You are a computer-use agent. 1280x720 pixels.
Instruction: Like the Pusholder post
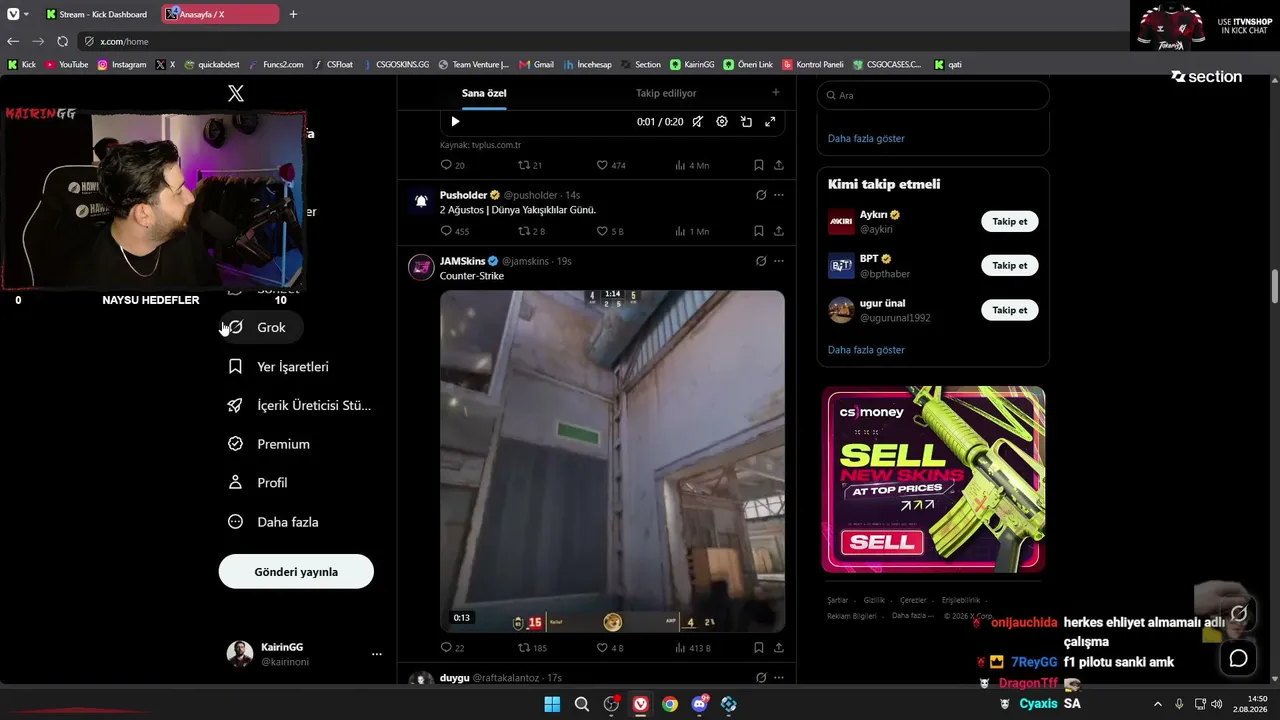[602, 231]
